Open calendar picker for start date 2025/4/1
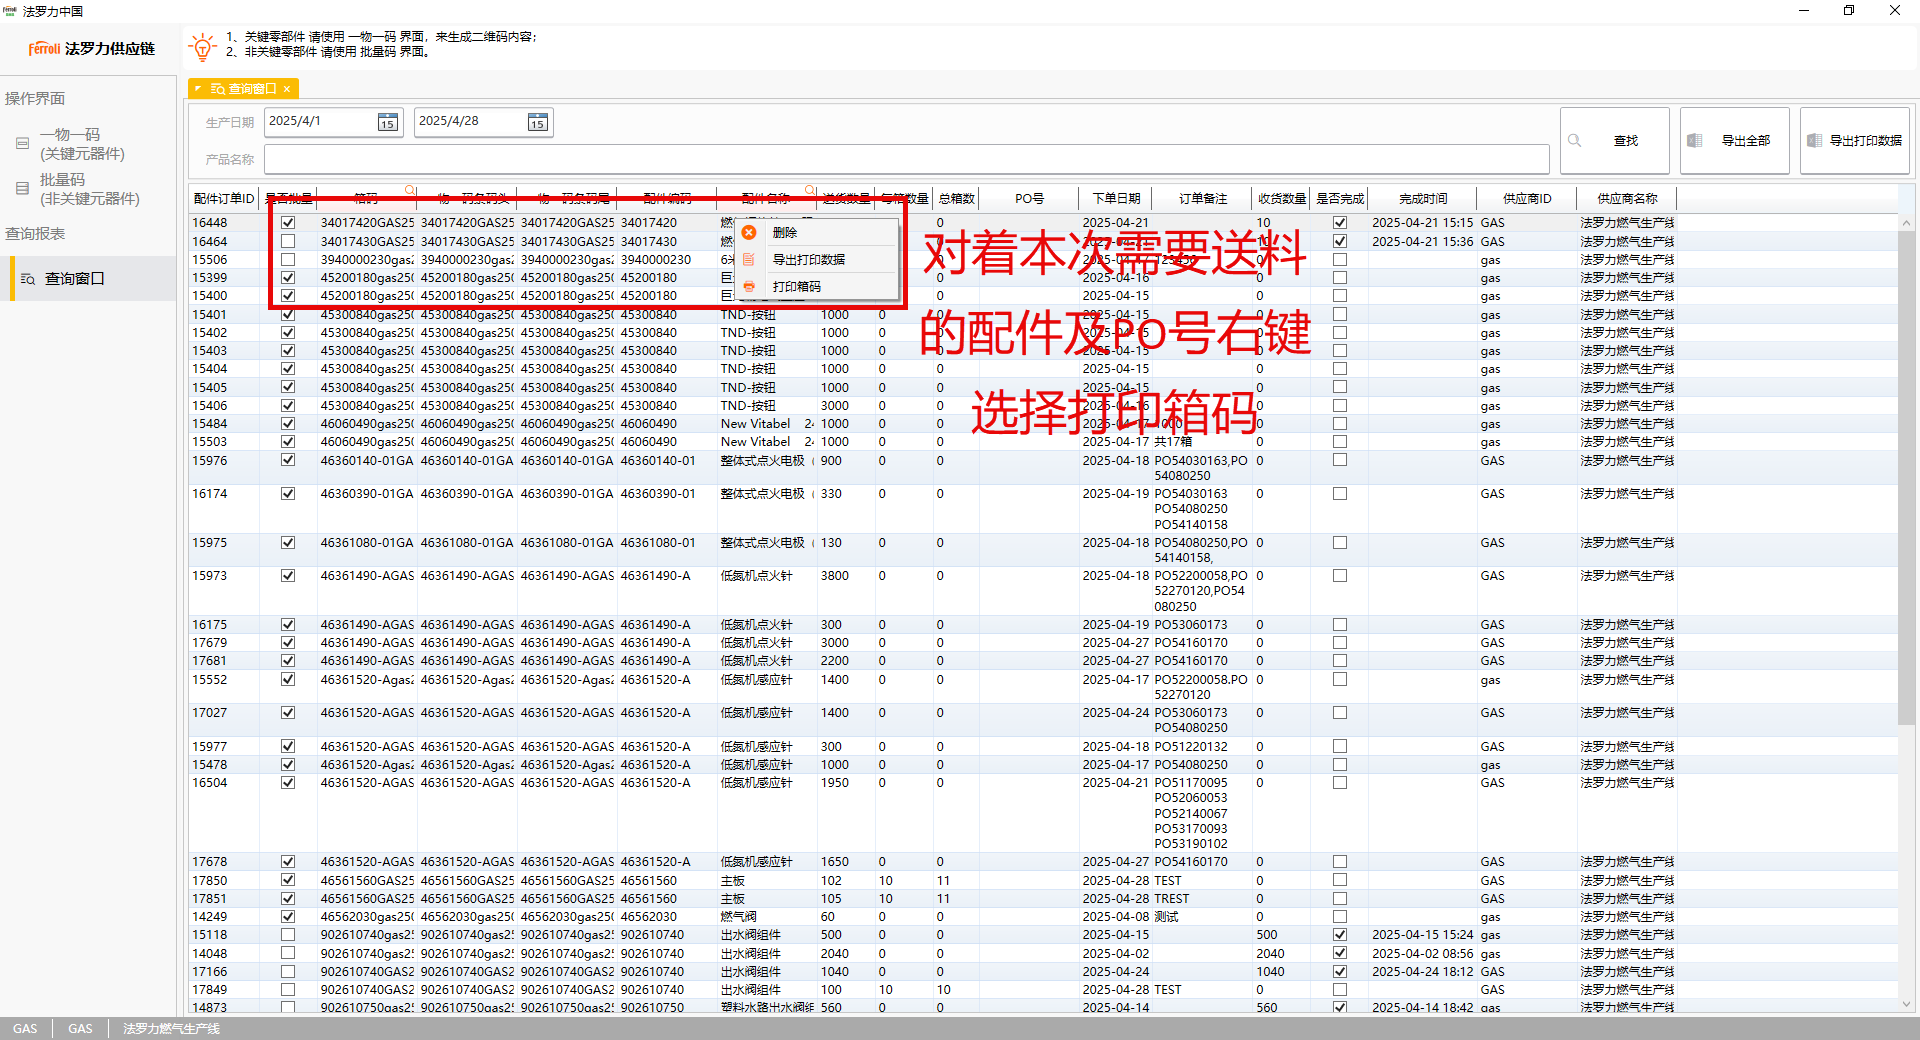 point(387,122)
